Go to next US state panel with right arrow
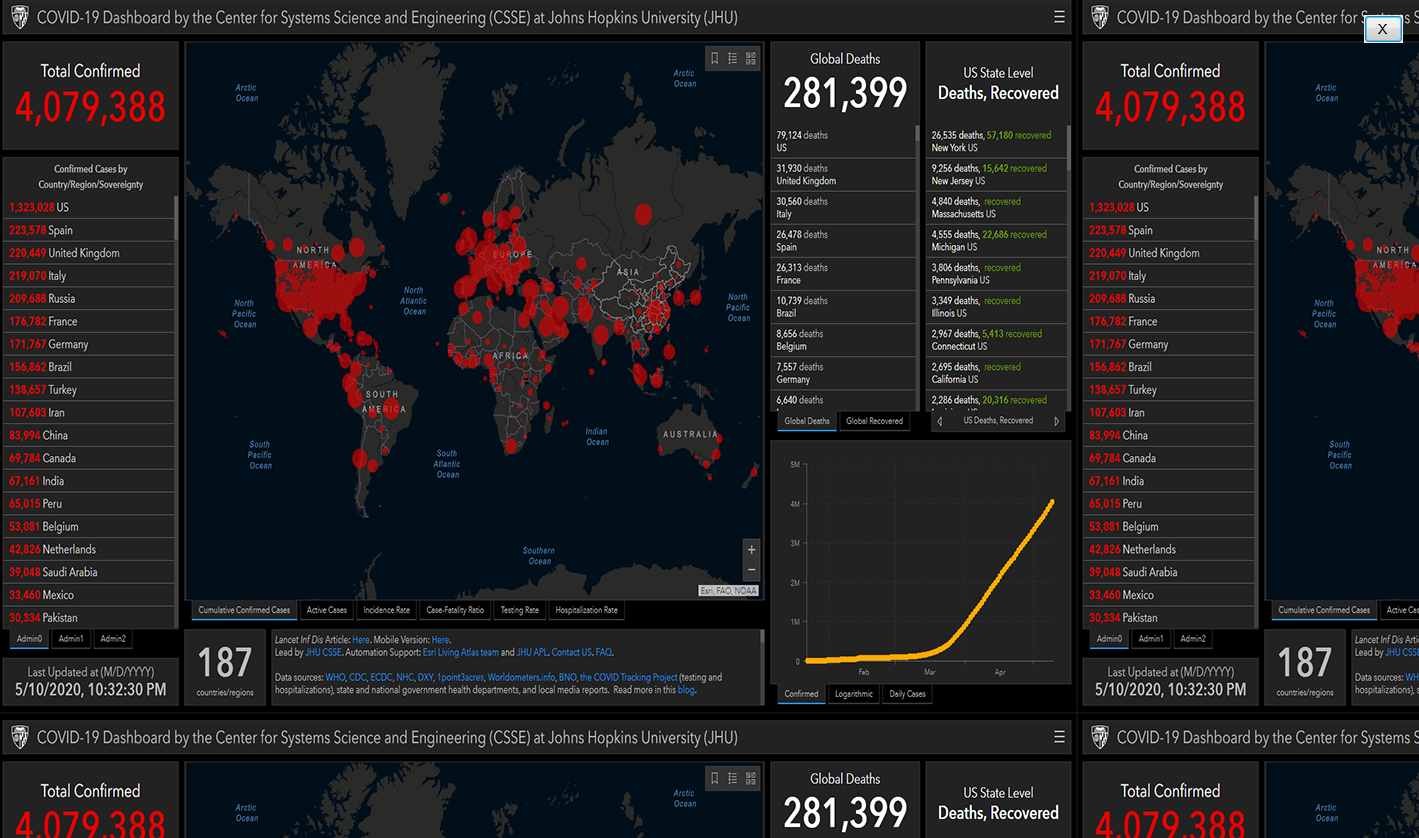 1057,422
